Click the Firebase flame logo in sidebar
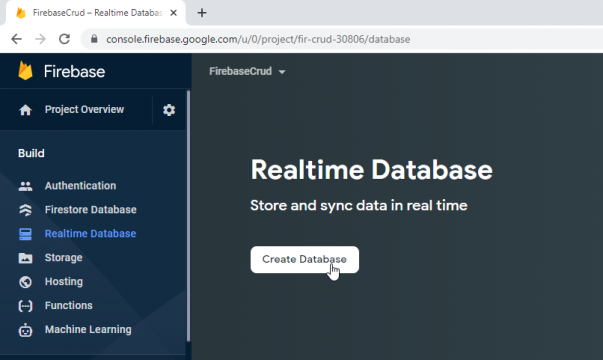 25,71
